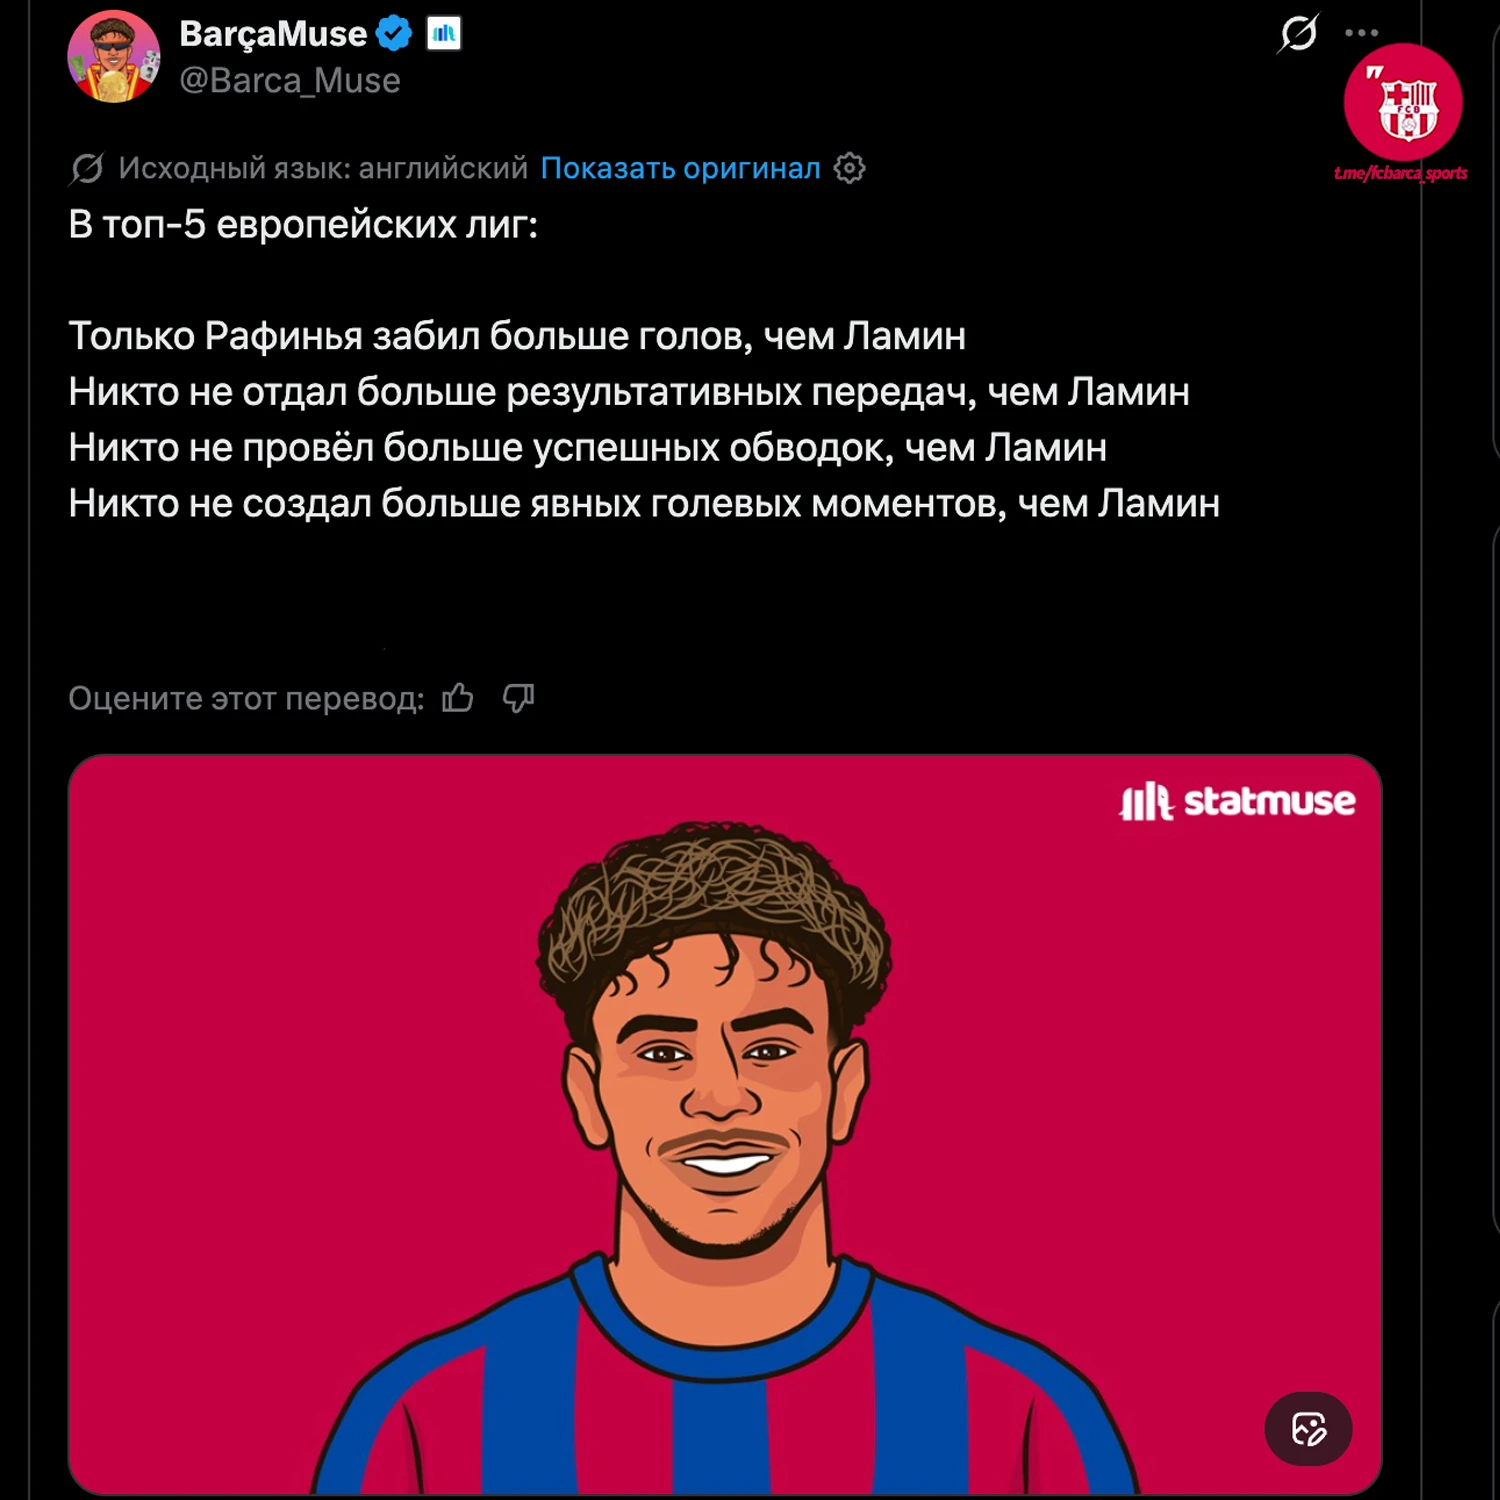
Task: Rate the translation with thumbs down
Action: click(518, 697)
